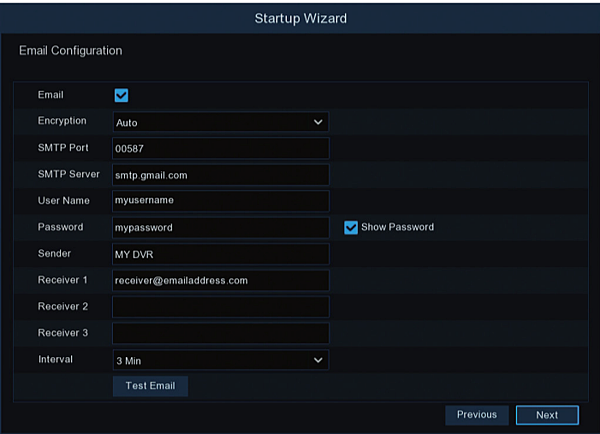Viewport: 600px width, 434px height.
Task: Focus the User Name text box
Action: pyautogui.click(x=220, y=201)
